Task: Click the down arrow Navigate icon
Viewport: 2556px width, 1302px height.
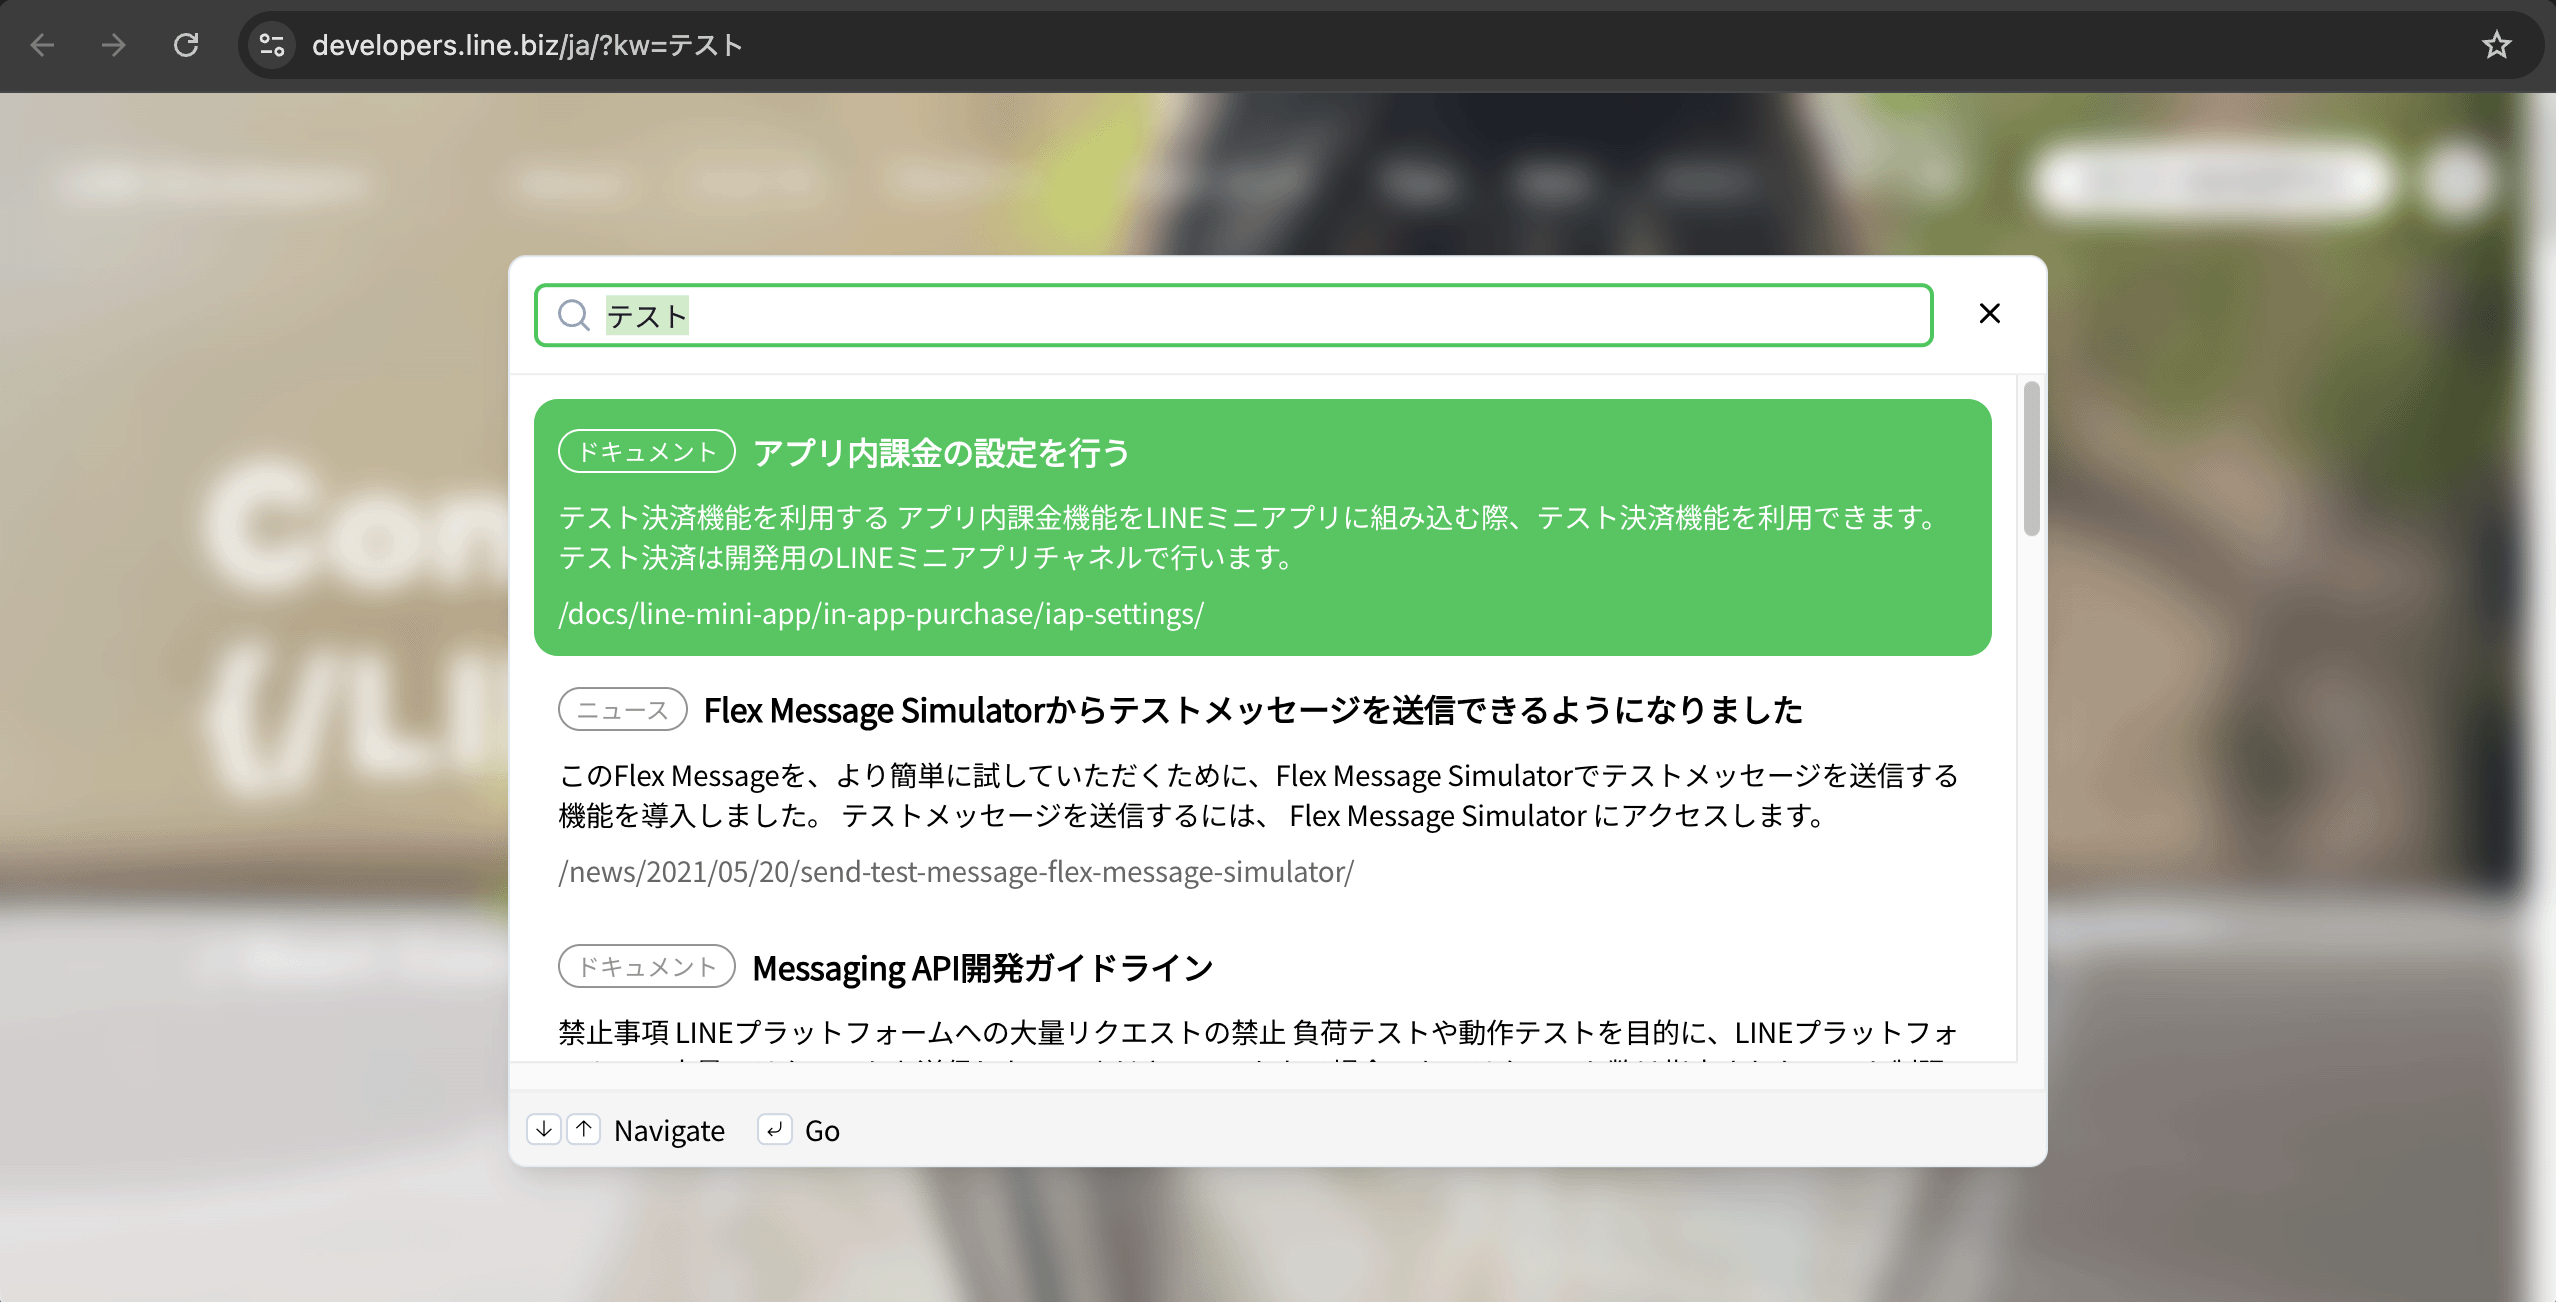Action: (544, 1130)
